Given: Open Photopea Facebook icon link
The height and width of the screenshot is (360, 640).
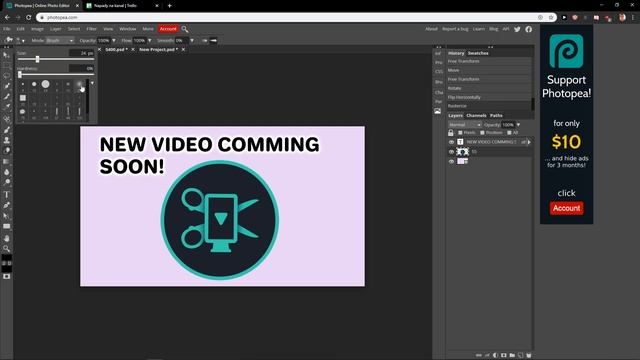Looking at the screenshot, I should 529,29.
